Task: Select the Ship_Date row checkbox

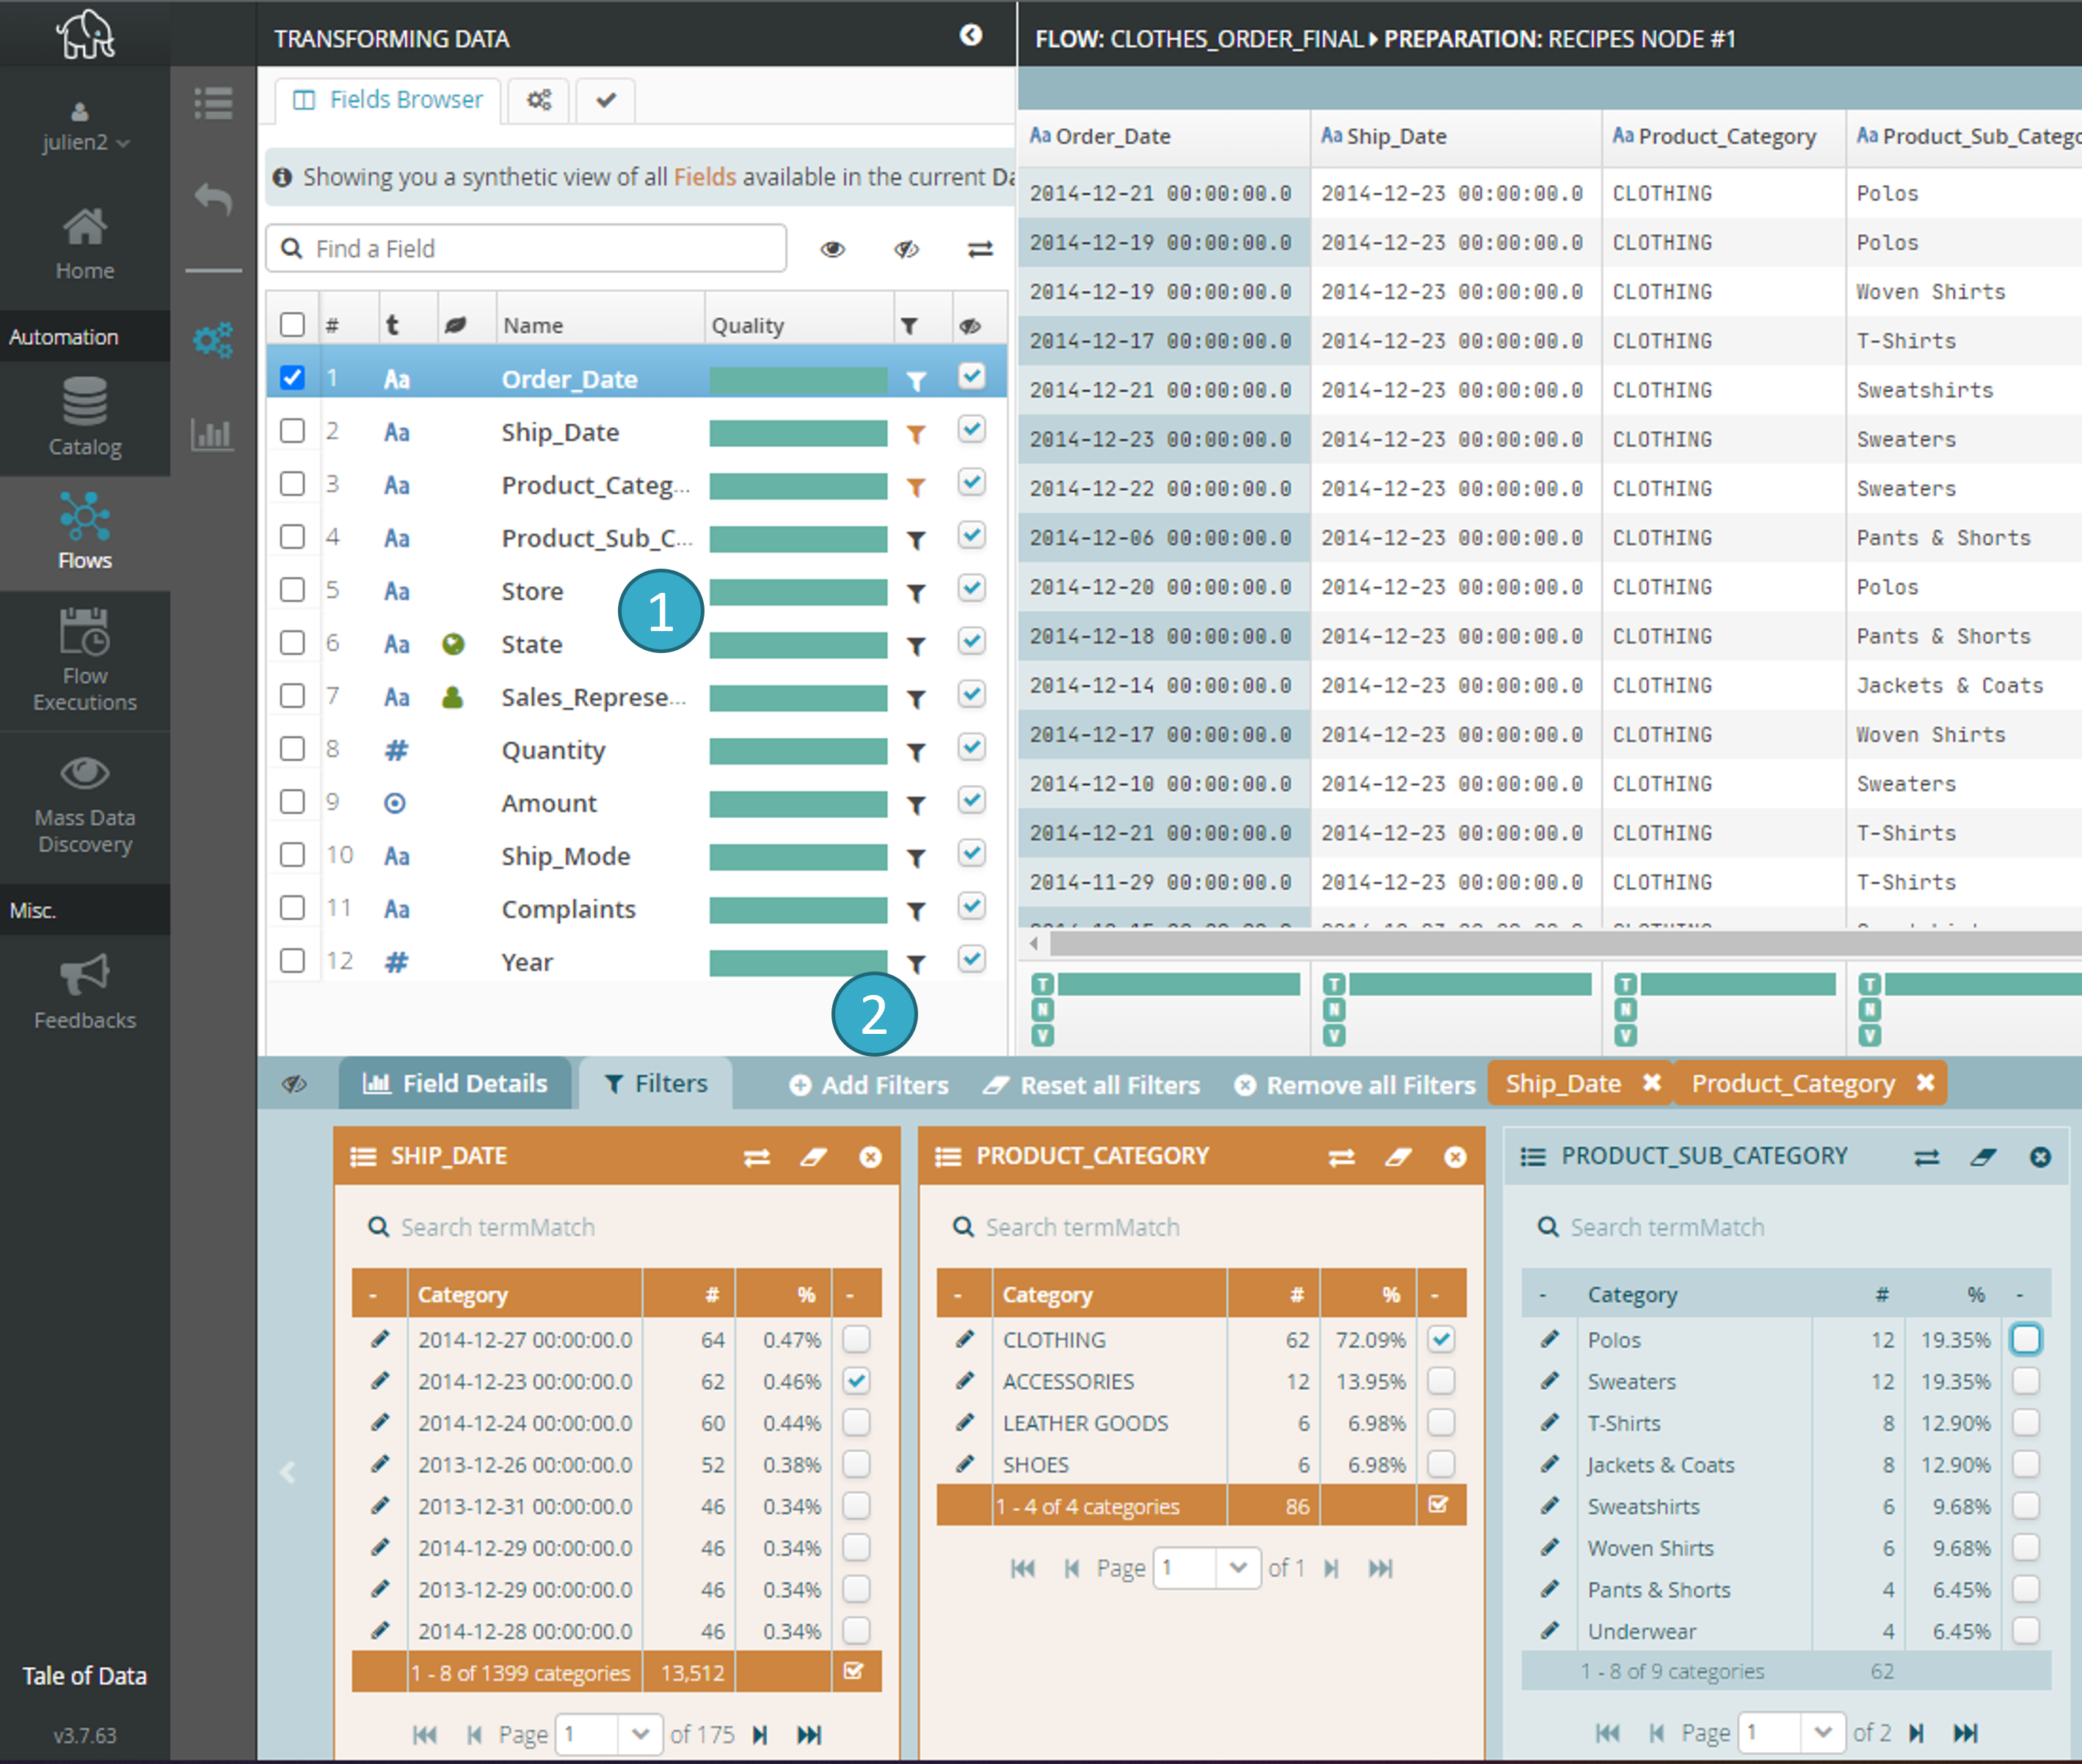Action: point(292,431)
